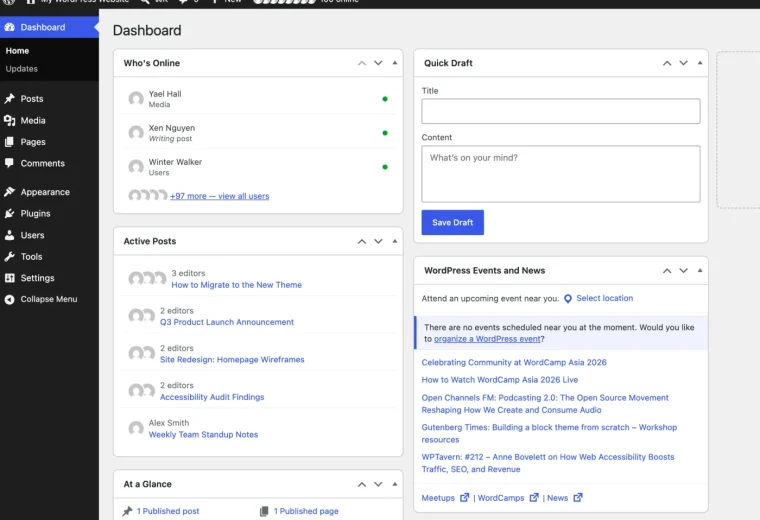
Task: Click the 1 Published page link
Action: pos(306,511)
